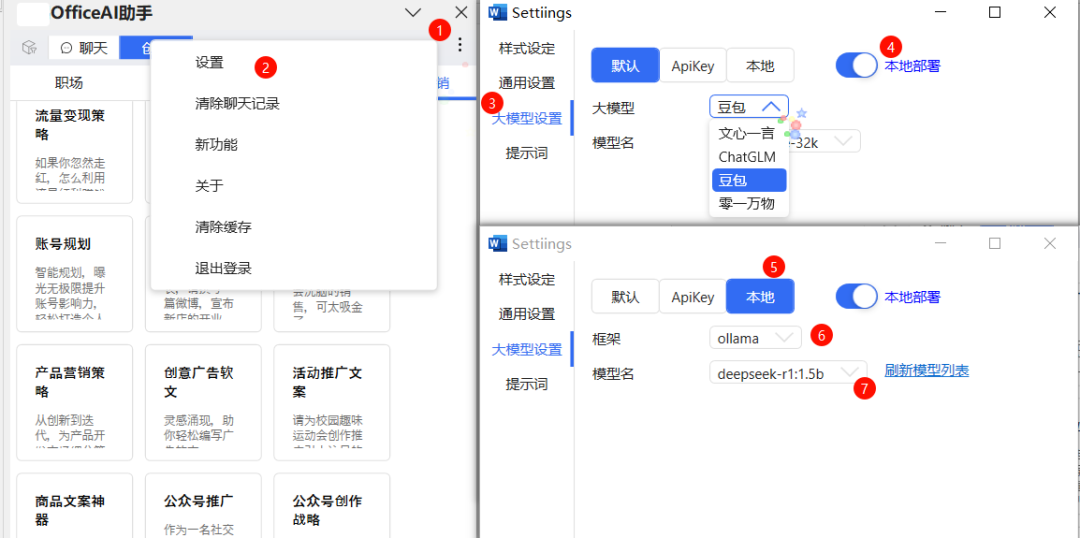Pick 零一万物 from the model list
The image size is (1080, 538).
[747, 203]
